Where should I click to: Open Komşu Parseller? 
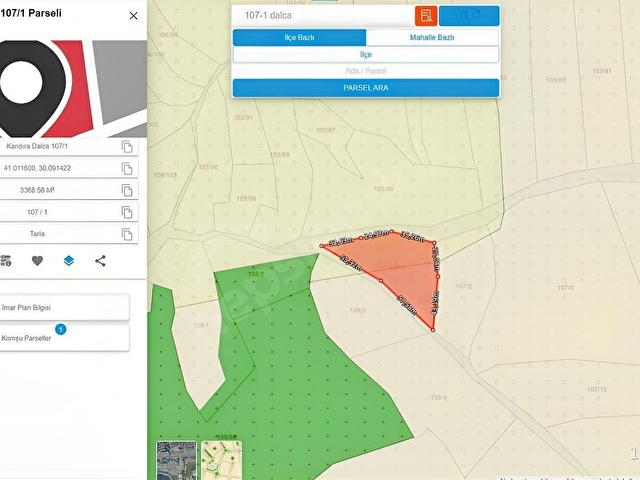coord(64,338)
